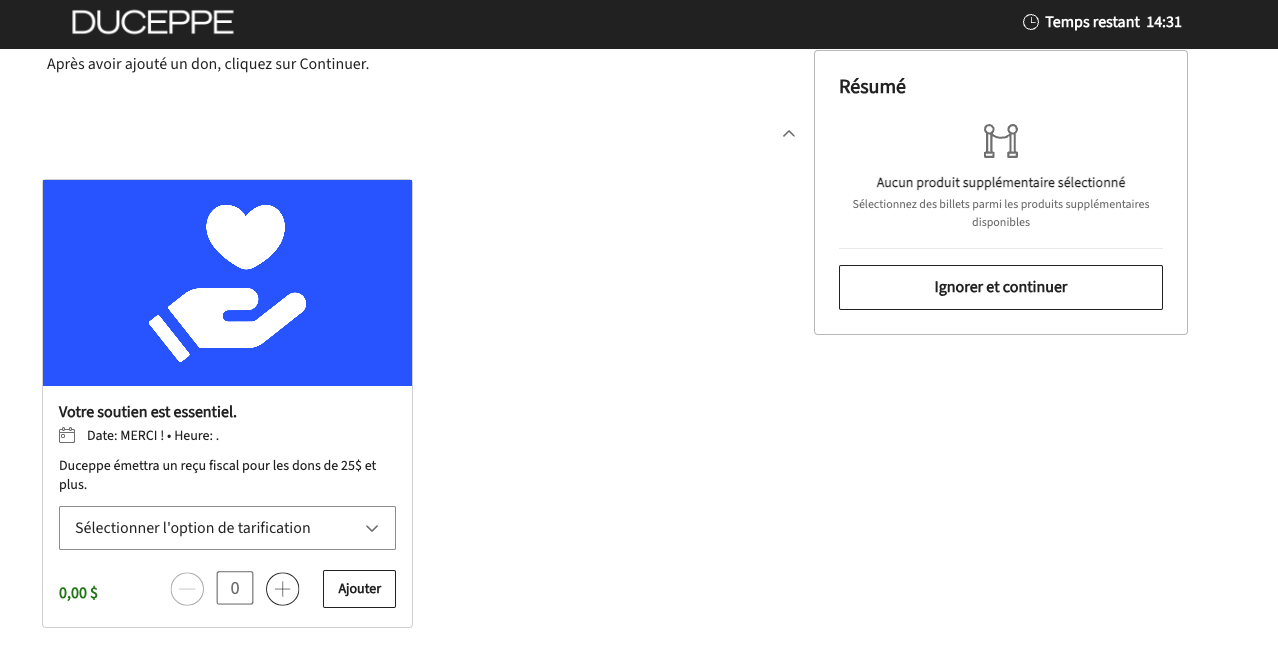Increase donation quantity with plus button
The height and width of the screenshot is (651, 1278).
[x=283, y=589]
